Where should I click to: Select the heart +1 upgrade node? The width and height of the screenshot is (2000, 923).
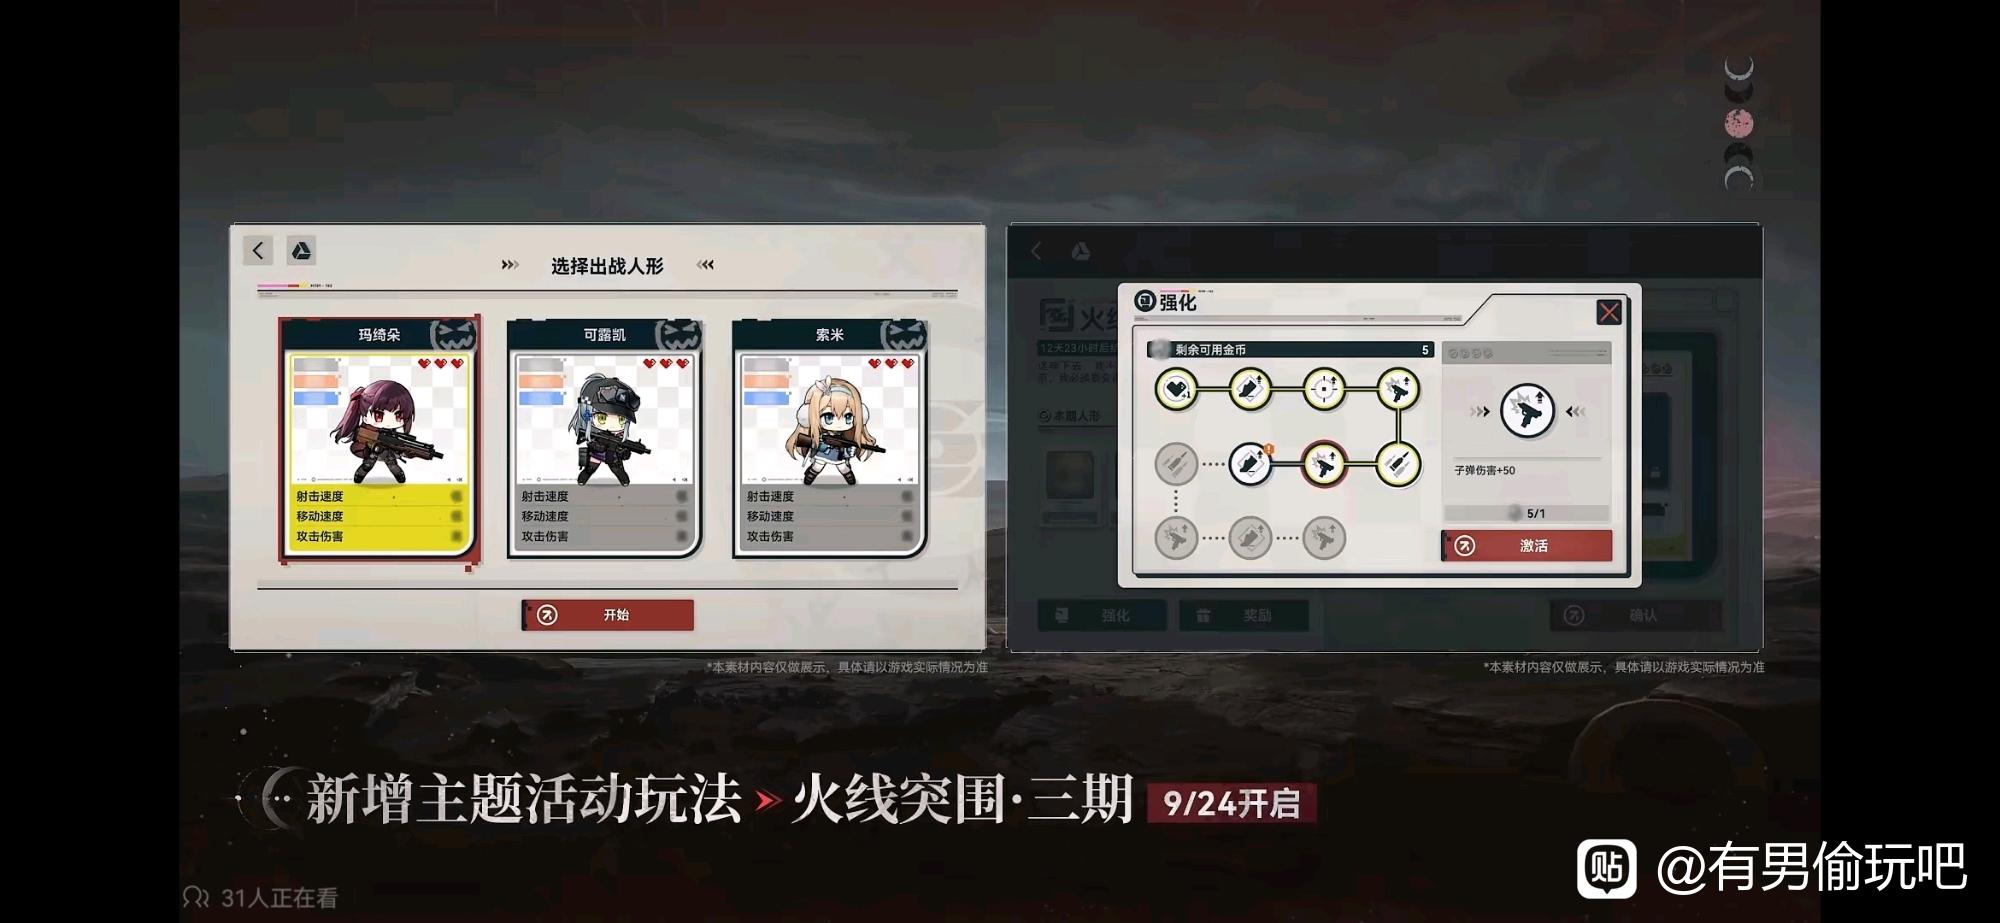[1176, 389]
